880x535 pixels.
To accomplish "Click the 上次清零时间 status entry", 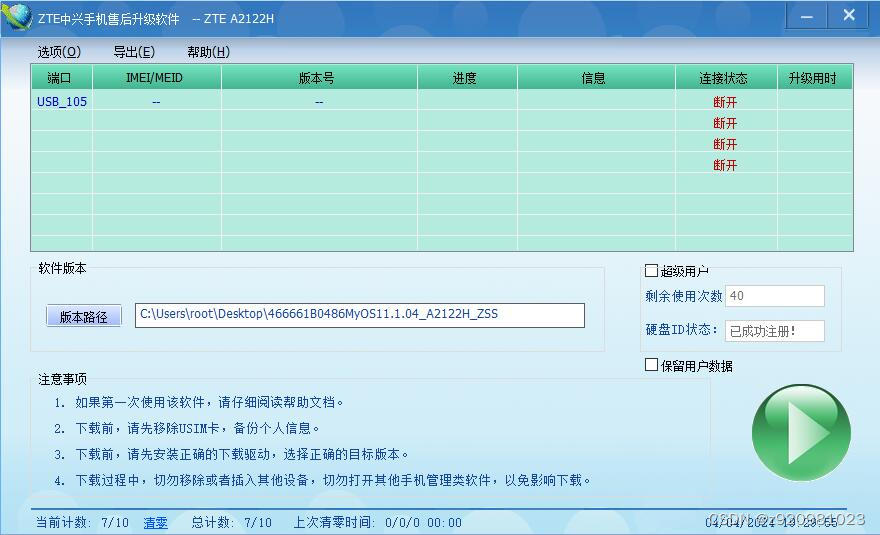I will click(378, 523).
